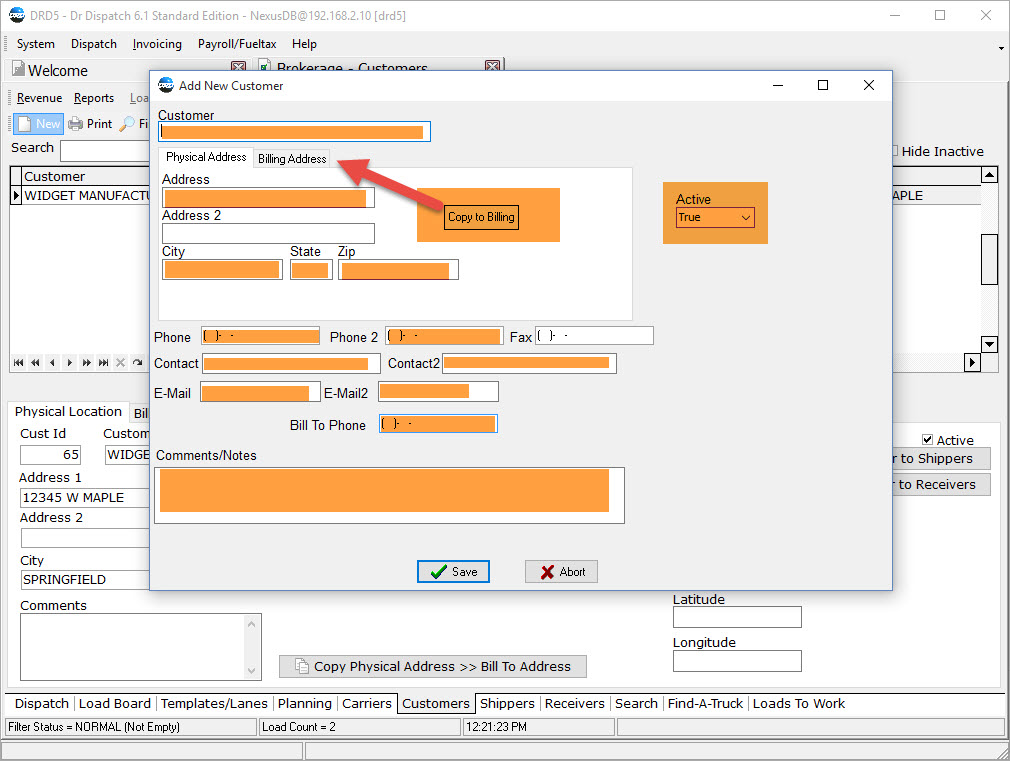Screen dimensions: 1010x761
Task: Open the Revenue menu
Action: tap(39, 98)
